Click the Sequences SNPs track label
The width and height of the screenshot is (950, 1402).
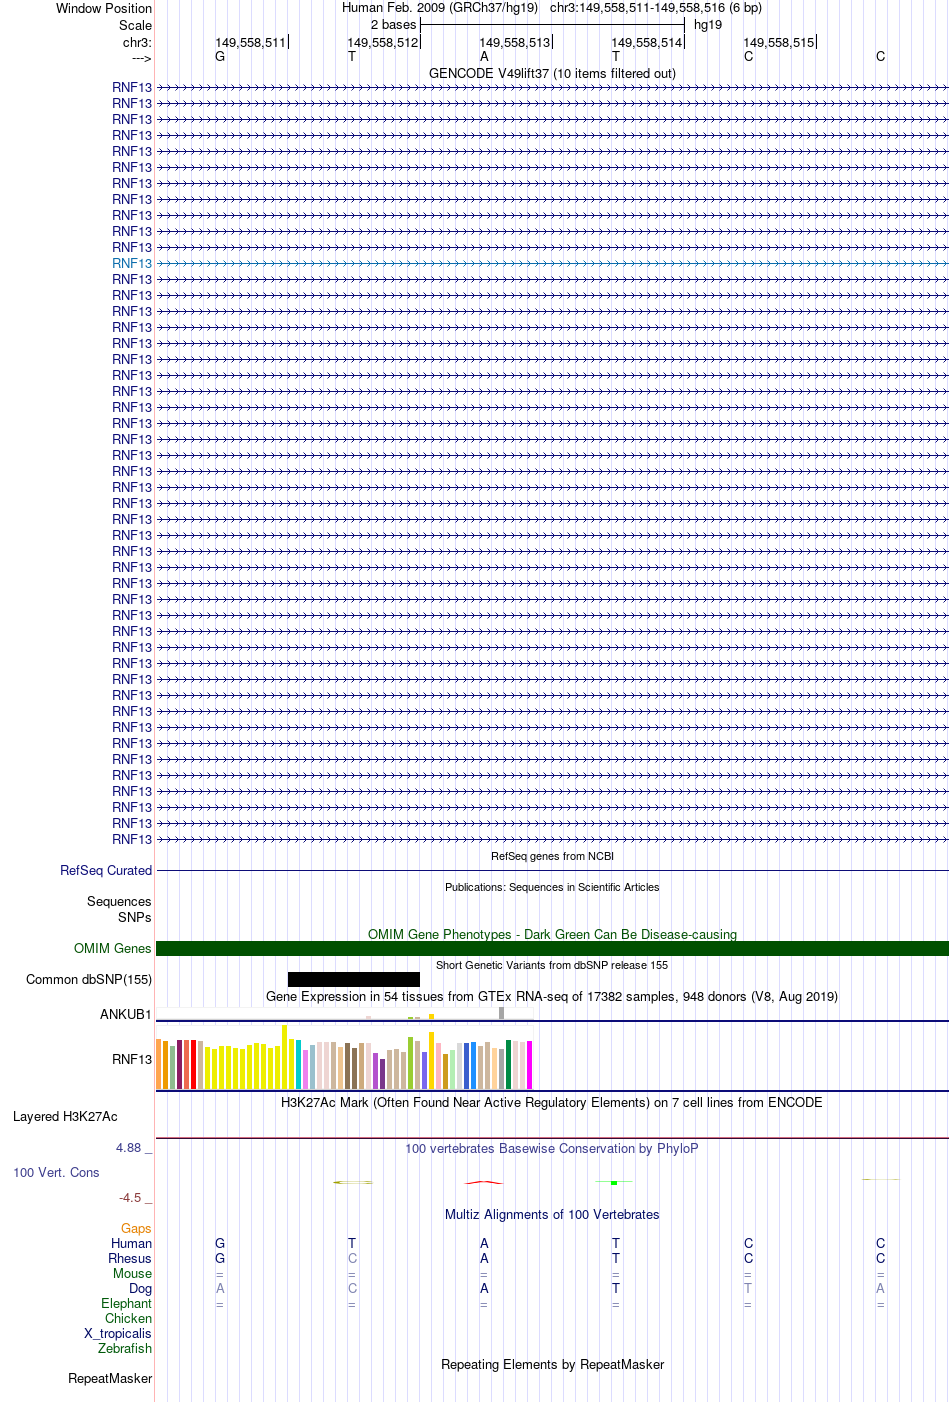pyautogui.click(x=119, y=910)
